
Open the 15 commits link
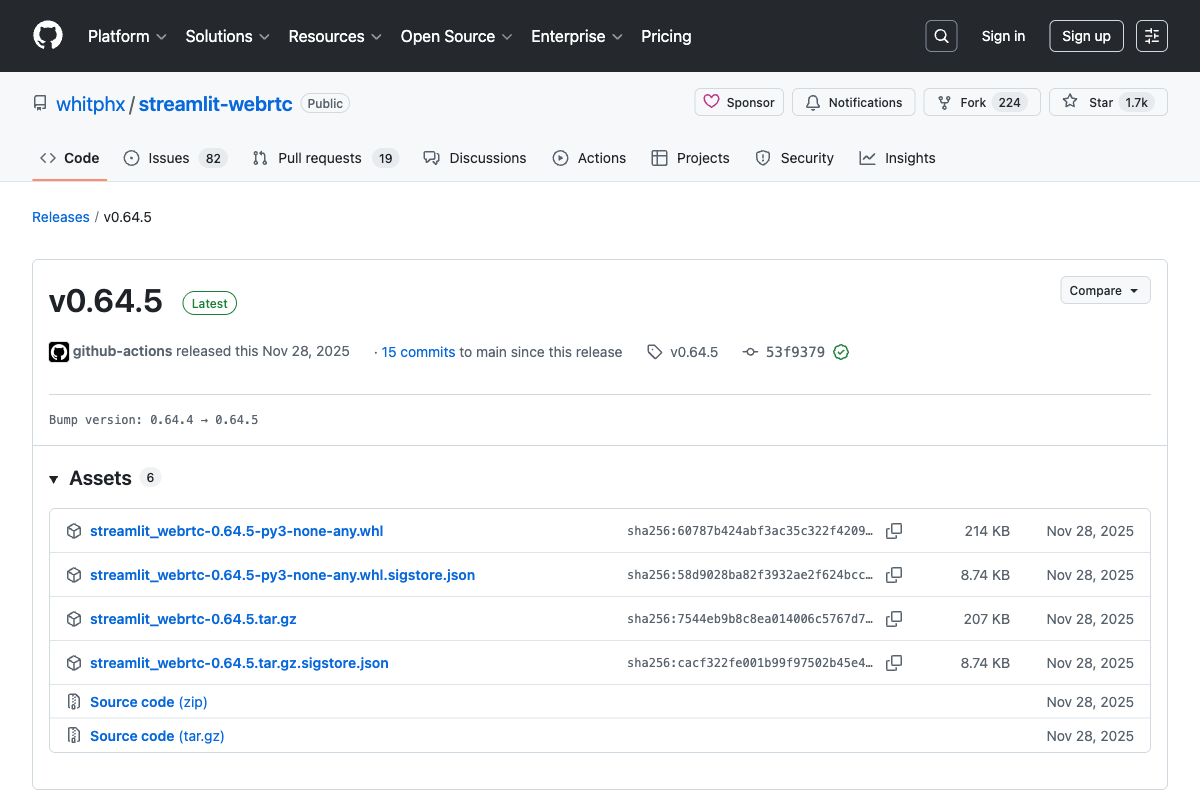click(x=418, y=352)
